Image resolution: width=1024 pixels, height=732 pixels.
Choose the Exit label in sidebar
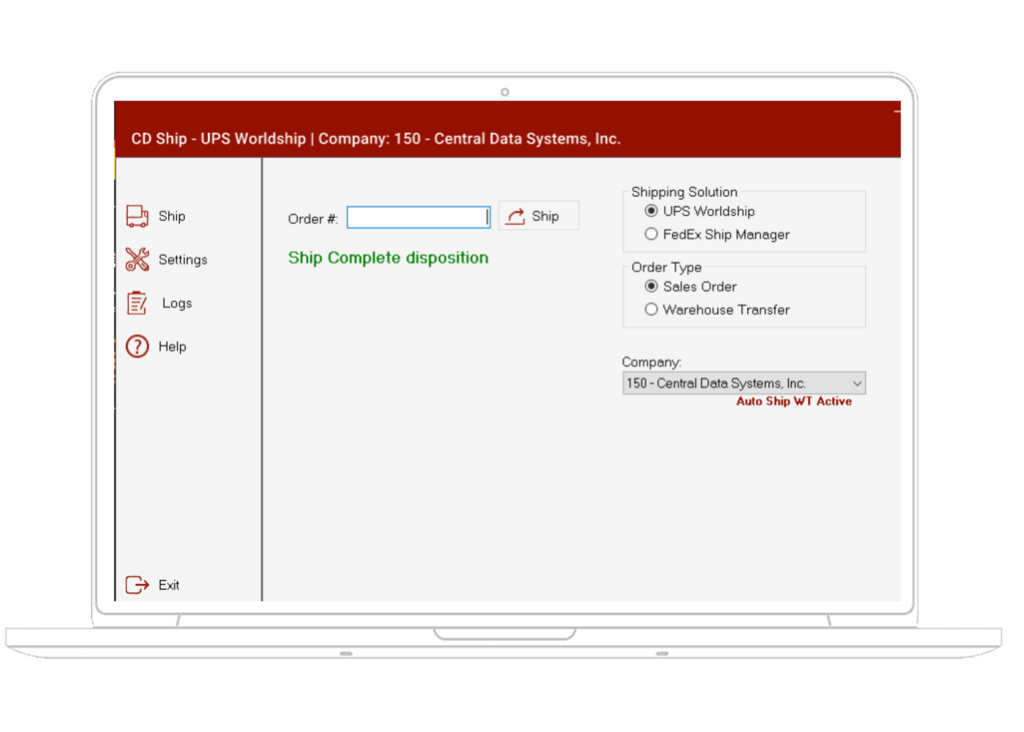point(169,585)
